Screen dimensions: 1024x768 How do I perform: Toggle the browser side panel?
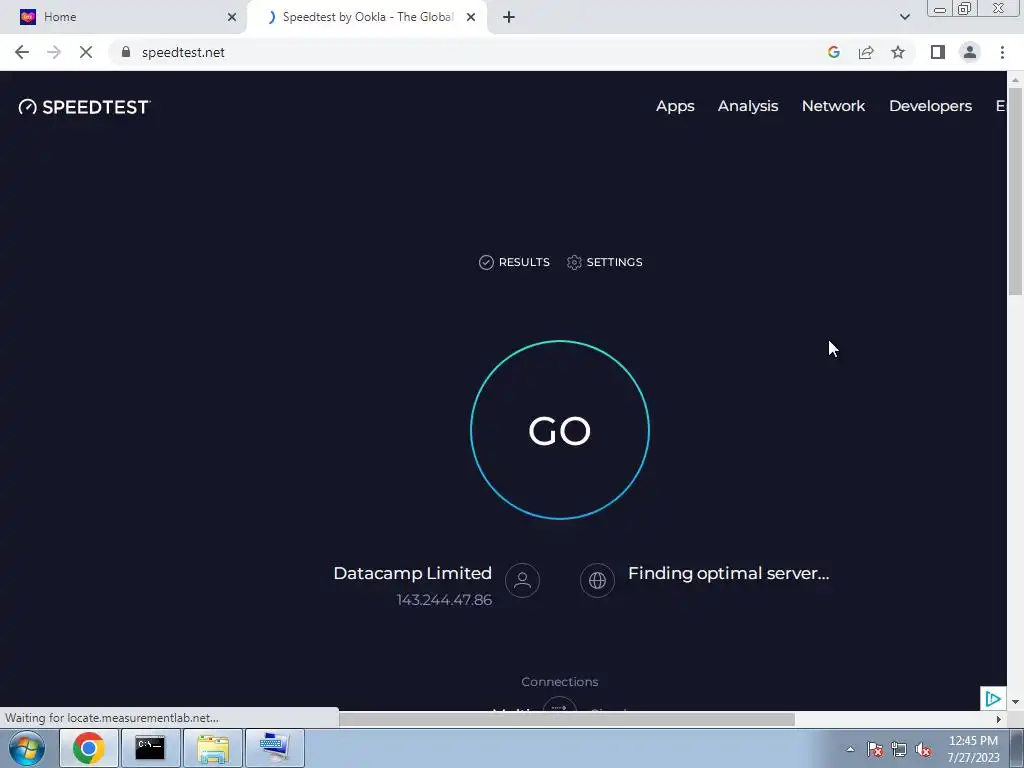tap(938, 52)
